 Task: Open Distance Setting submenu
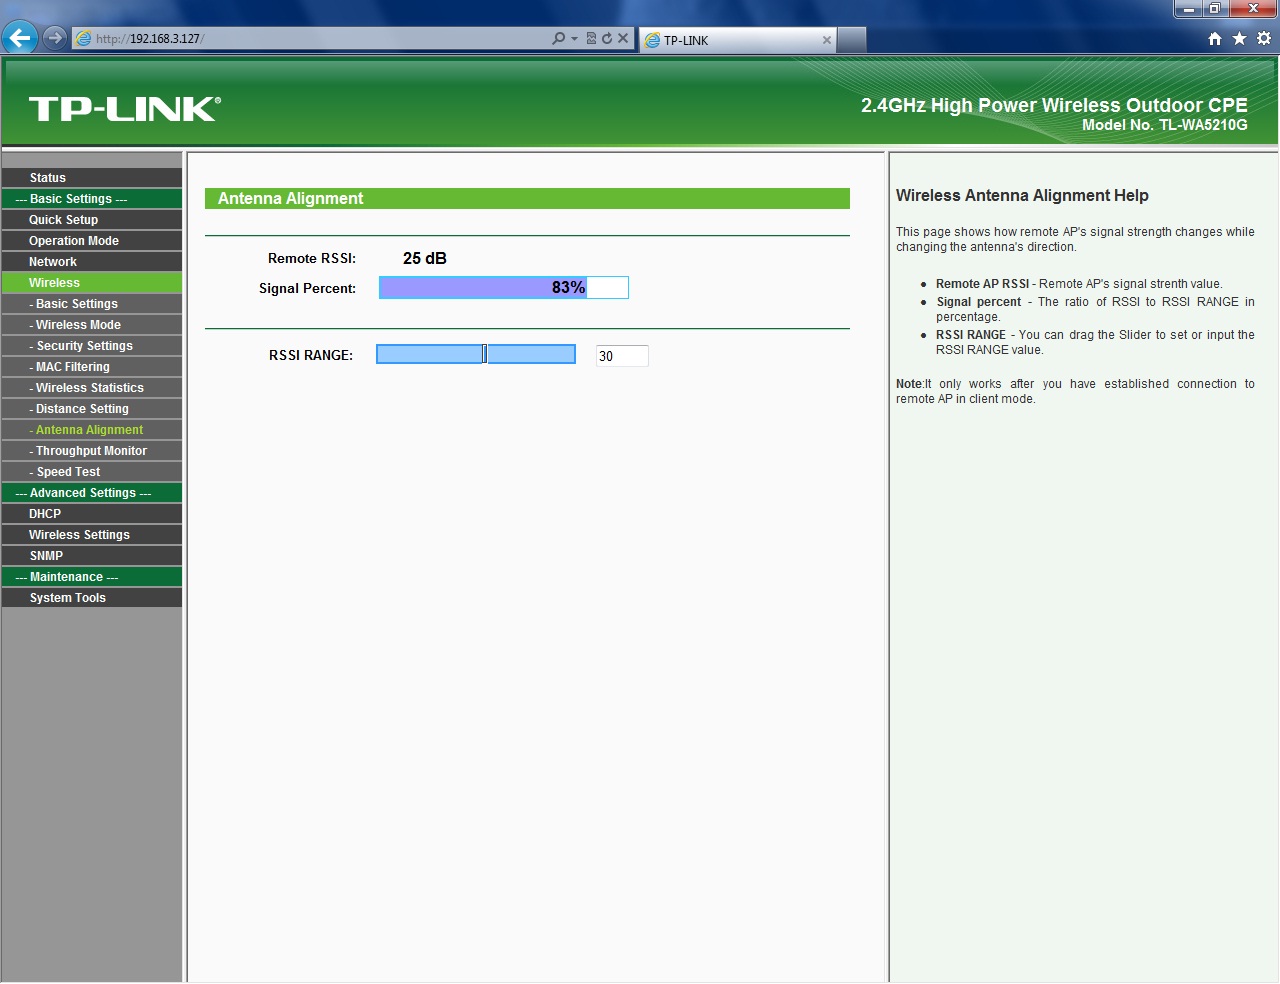coord(92,409)
